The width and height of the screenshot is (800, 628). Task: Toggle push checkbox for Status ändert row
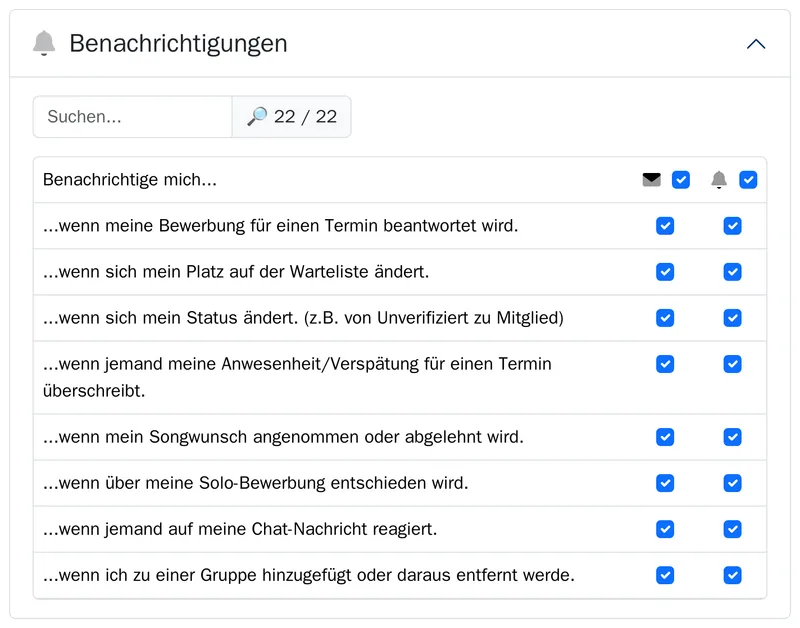(x=732, y=318)
